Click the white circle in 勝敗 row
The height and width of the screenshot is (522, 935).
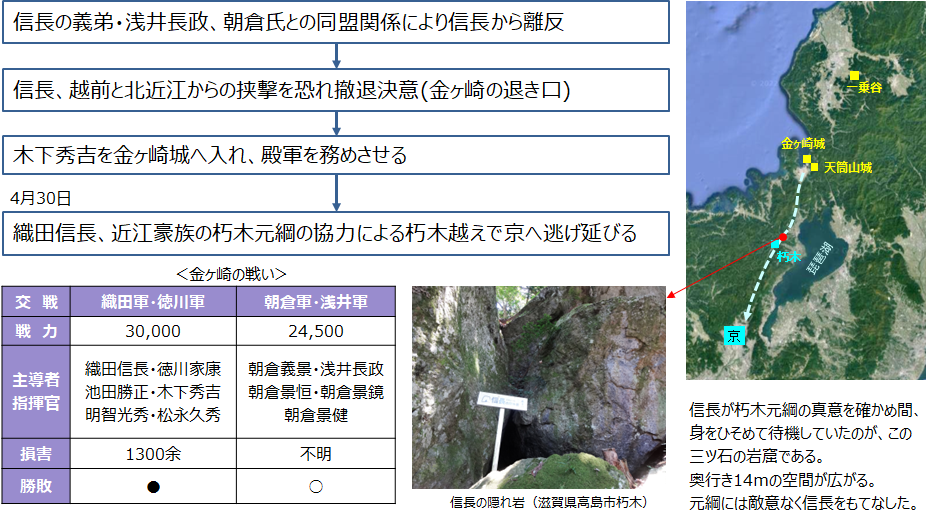coord(316,486)
